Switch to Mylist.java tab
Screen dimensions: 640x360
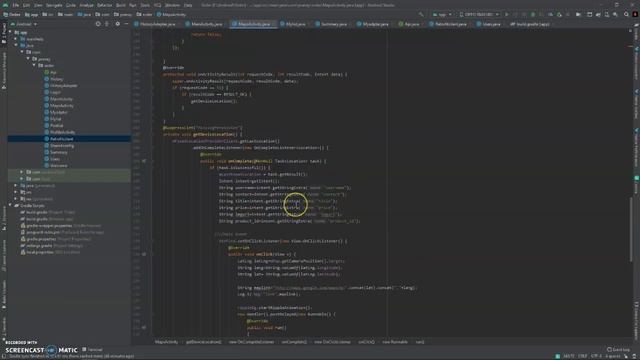[293, 24]
